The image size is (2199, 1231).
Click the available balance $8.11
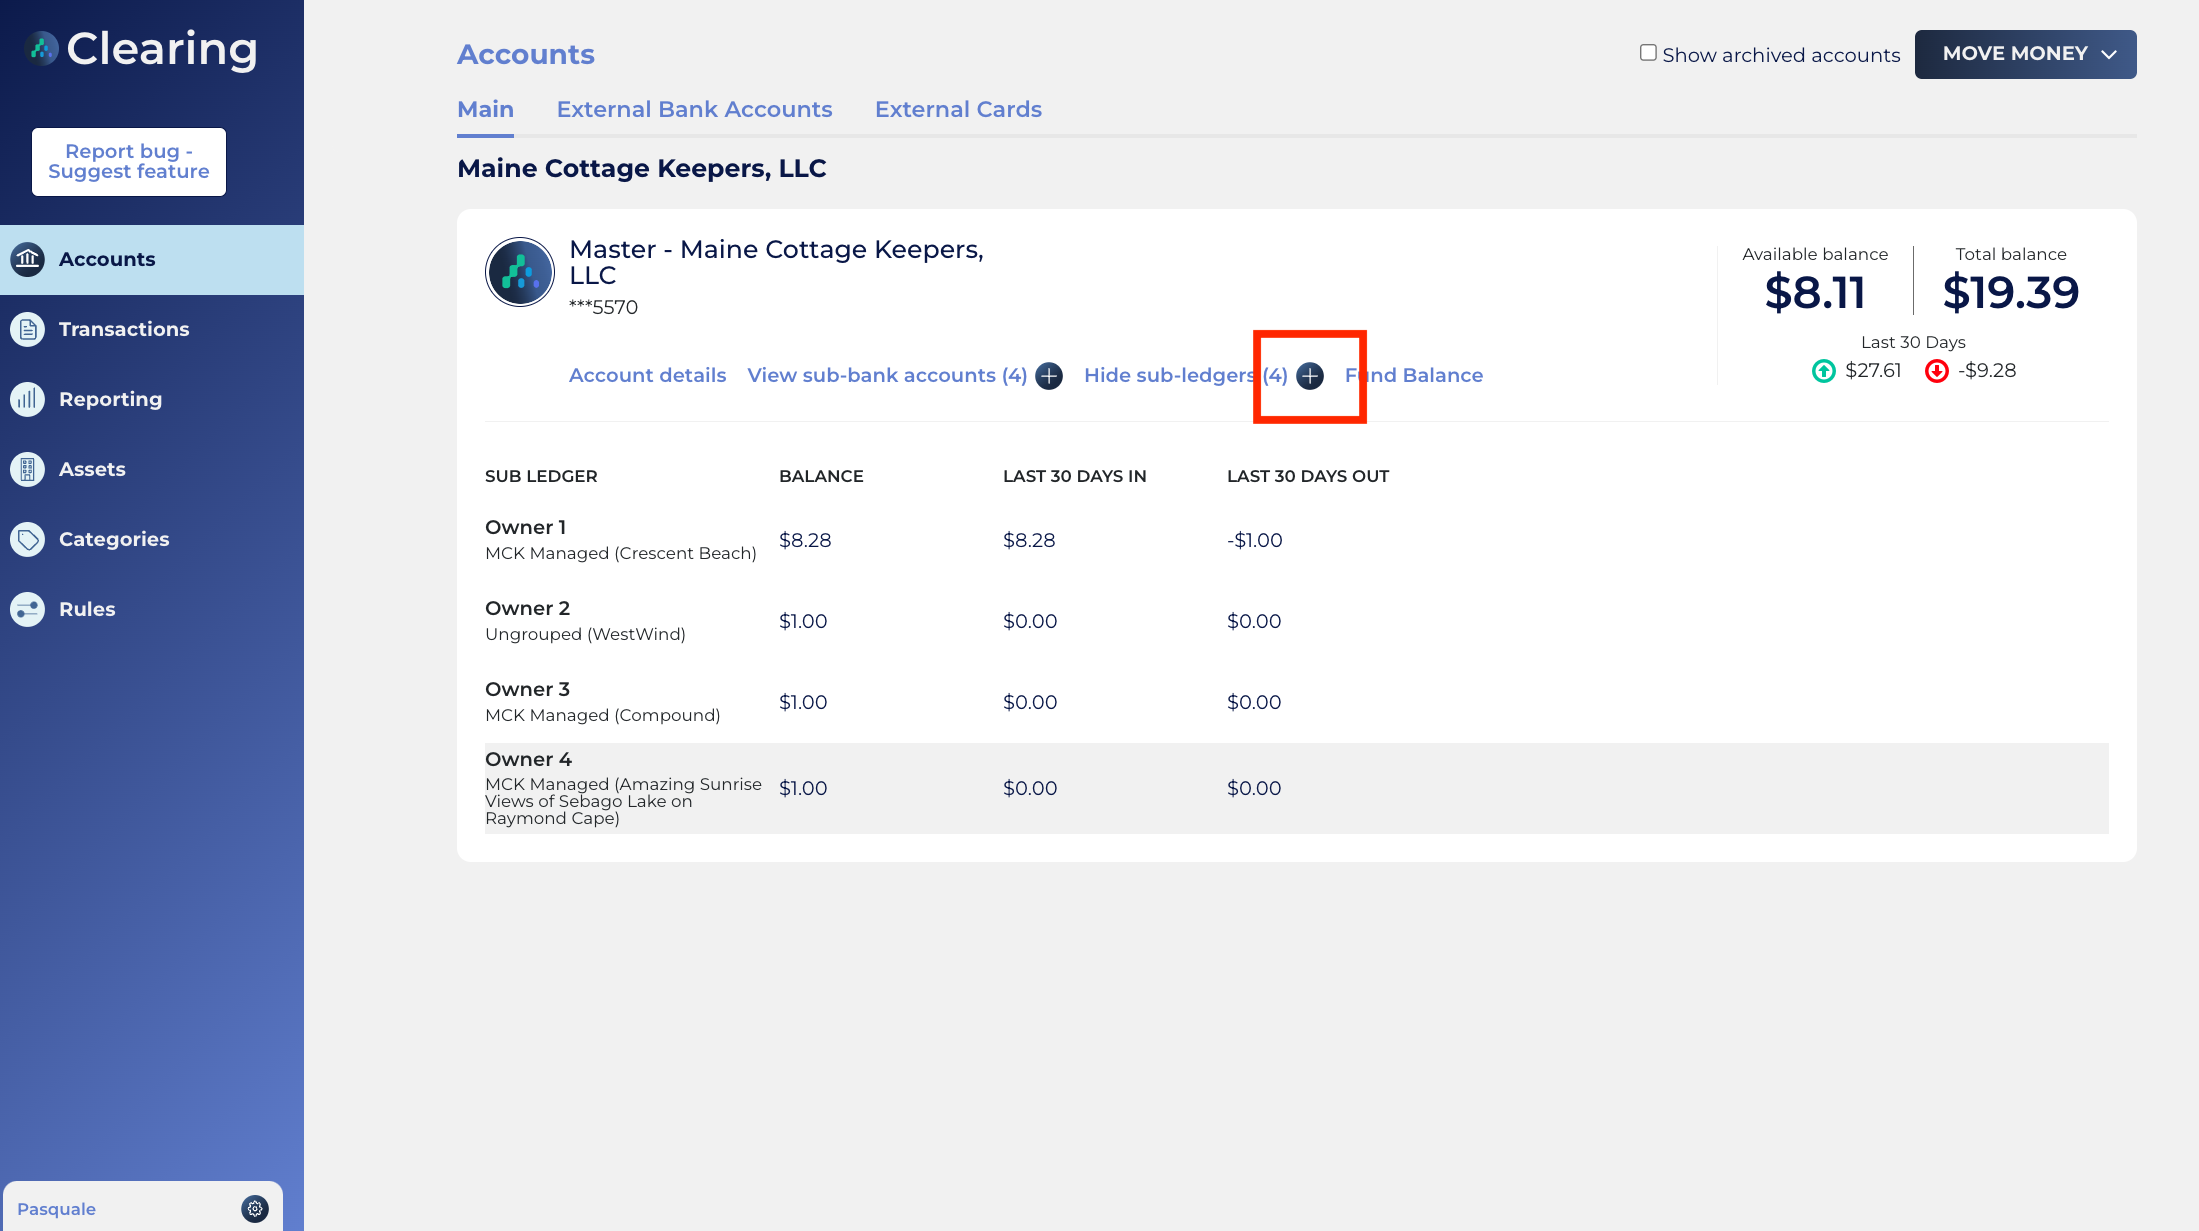coord(1815,293)
